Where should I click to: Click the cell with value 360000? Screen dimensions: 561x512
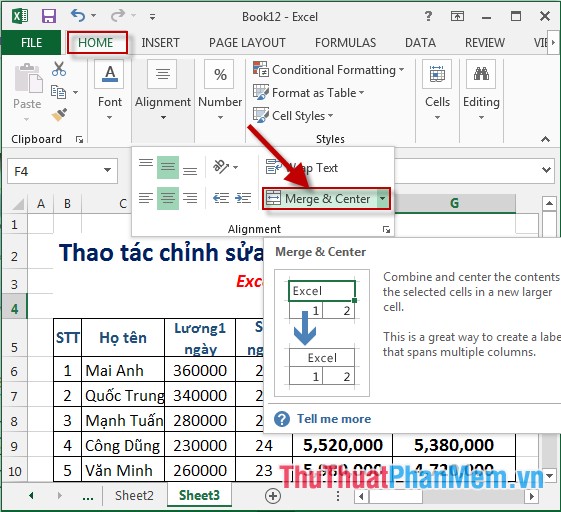(200, 370)
